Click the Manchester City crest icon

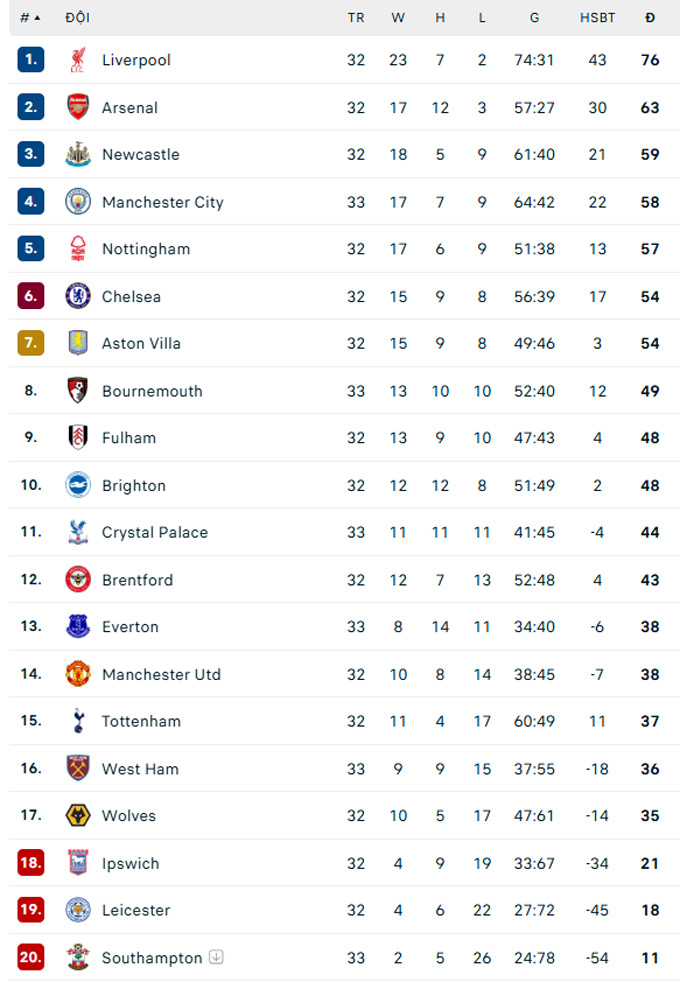[78, 202]
